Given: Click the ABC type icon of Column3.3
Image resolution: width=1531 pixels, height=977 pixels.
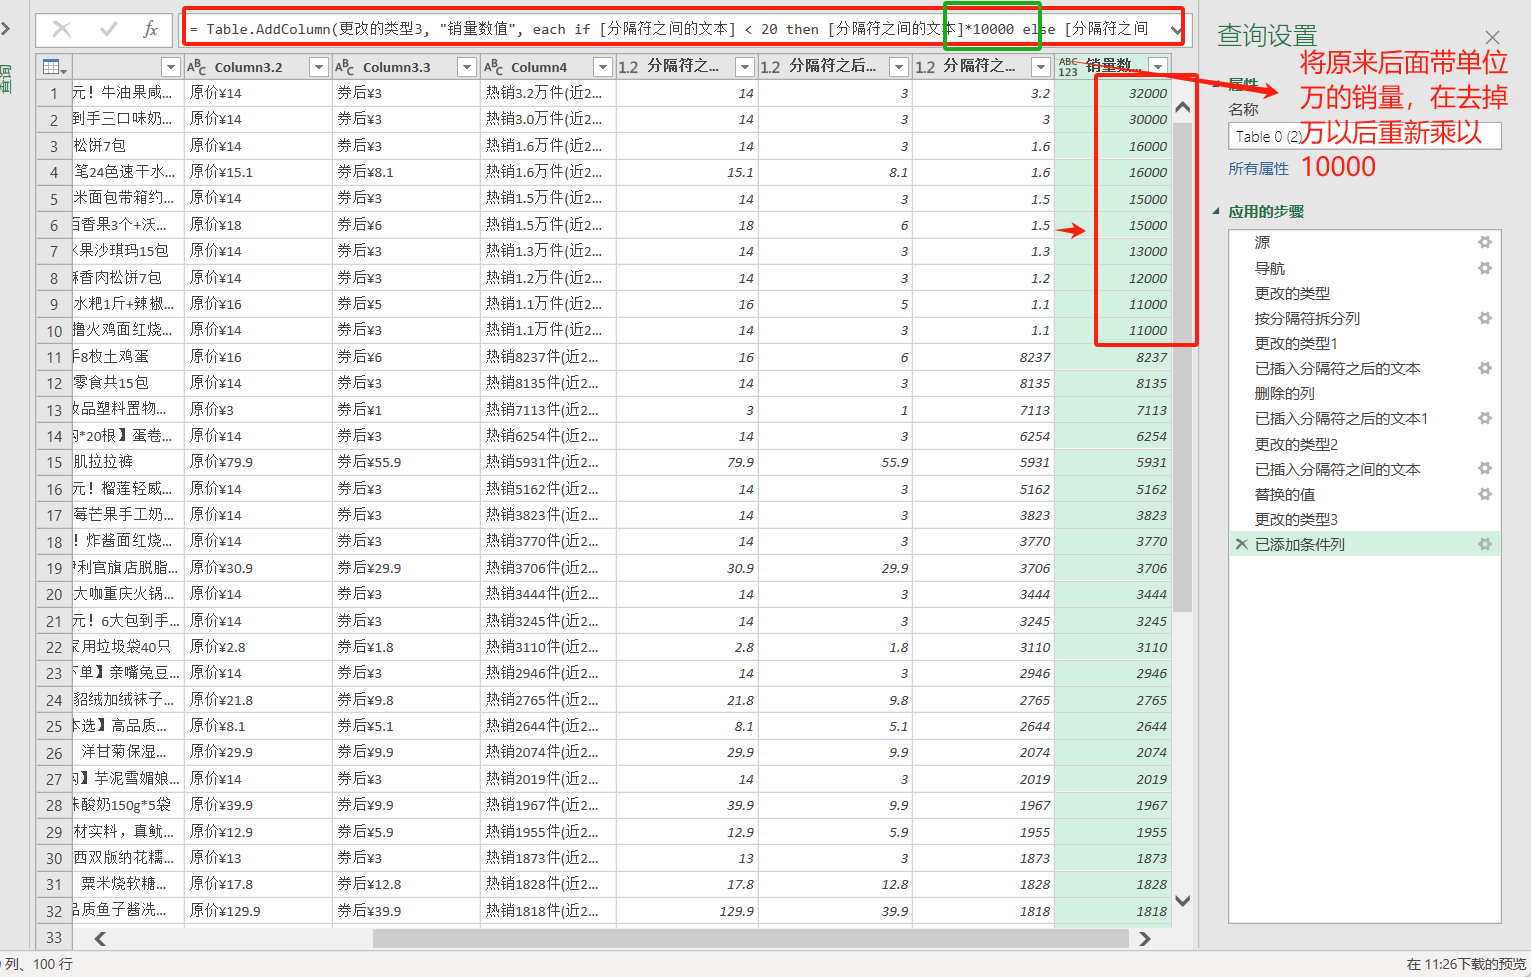Looking at the screenshot, I should [345, 67].
